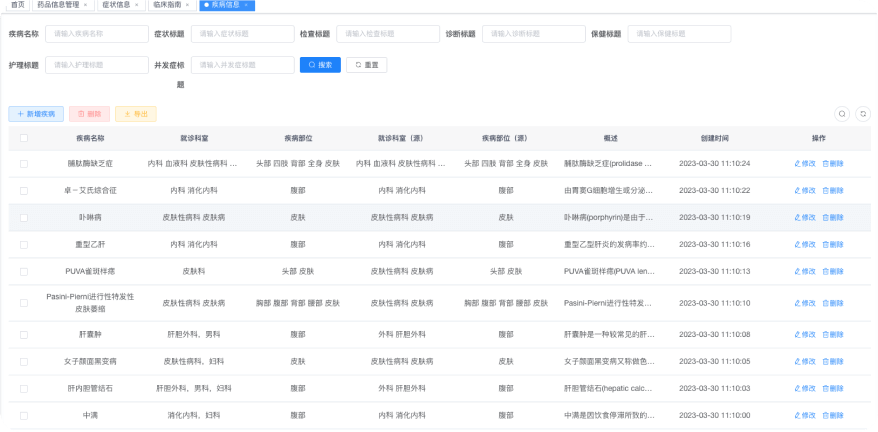Close the 药品信息管理 tab
Viewport: 878px width, 432px height.
85,4
